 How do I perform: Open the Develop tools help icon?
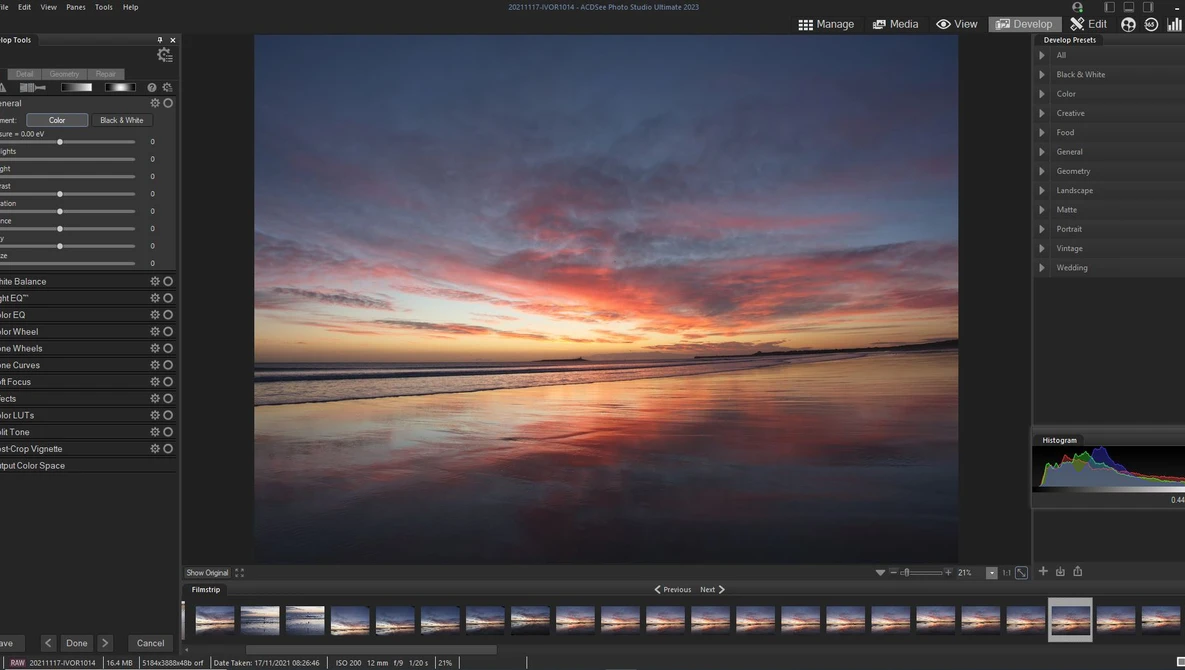pos(152,88)
